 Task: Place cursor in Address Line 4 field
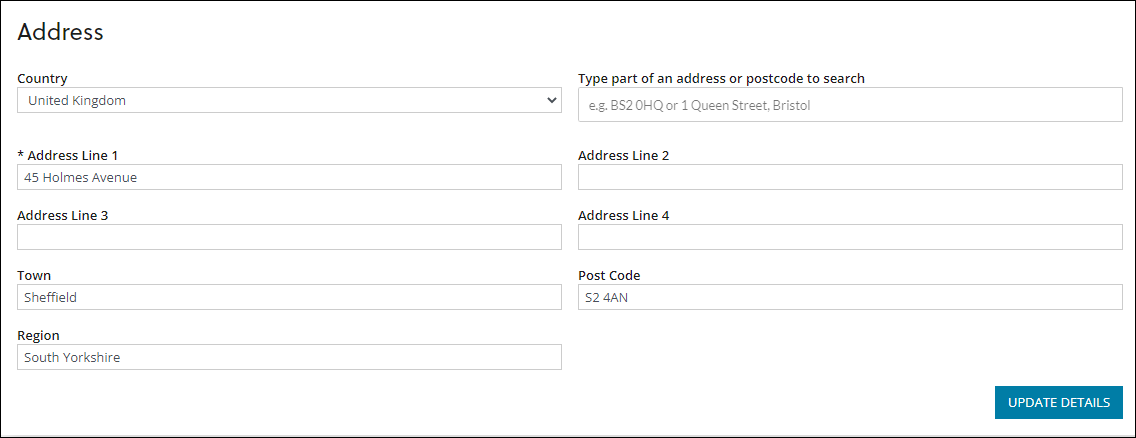(850, 237)
